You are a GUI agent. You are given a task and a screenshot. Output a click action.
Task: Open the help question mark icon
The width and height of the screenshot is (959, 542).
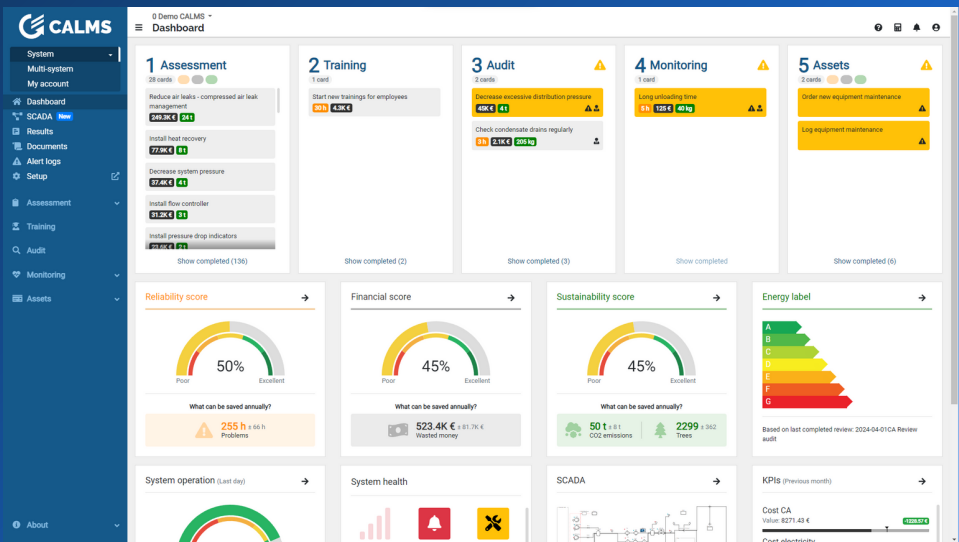coord(878,28)
